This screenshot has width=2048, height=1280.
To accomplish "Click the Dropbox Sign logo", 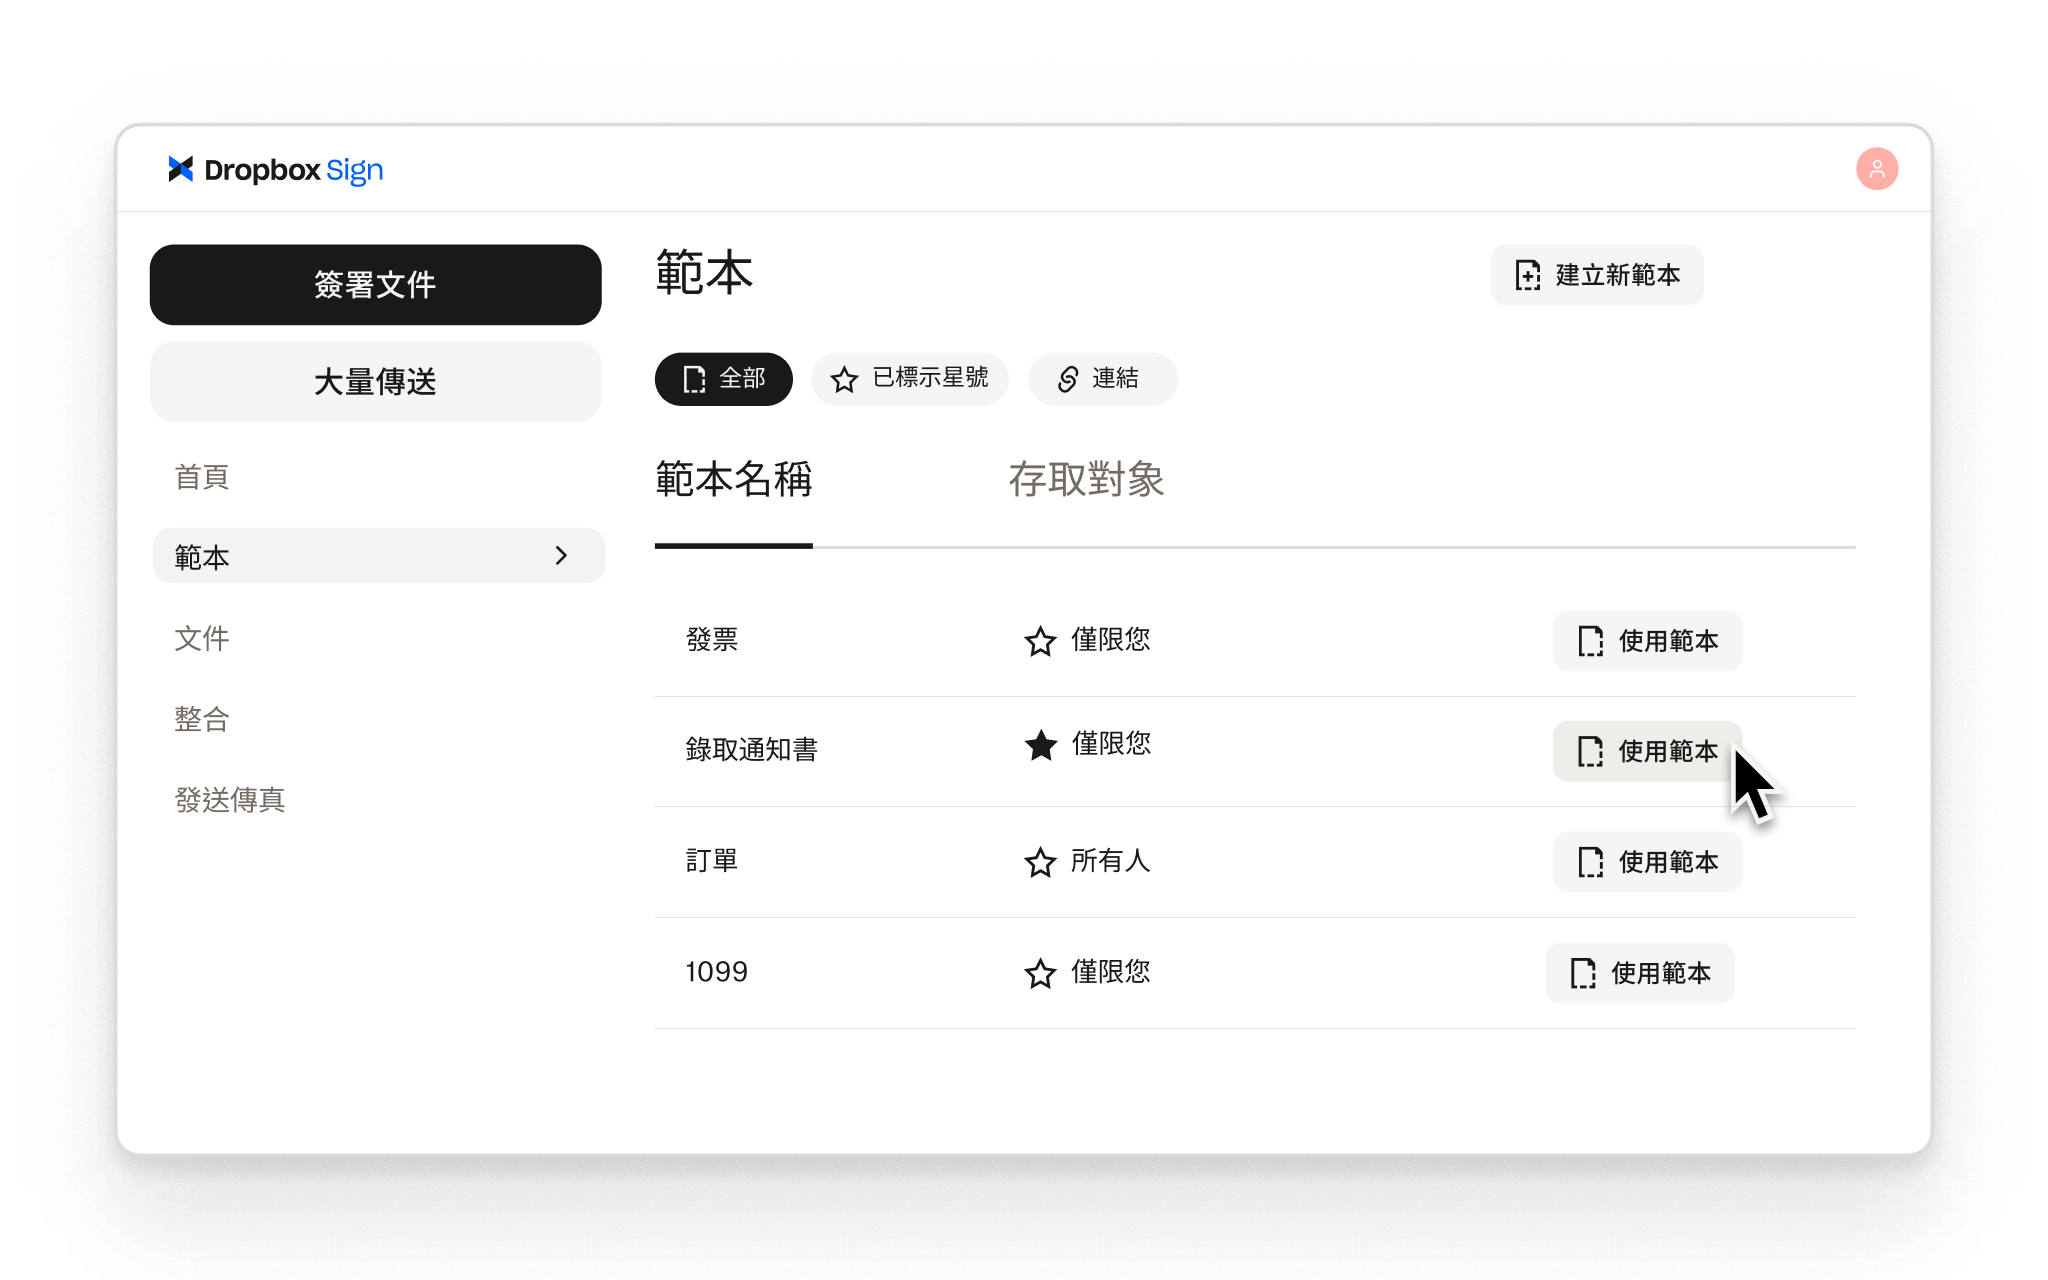I will tap(275, 170).
